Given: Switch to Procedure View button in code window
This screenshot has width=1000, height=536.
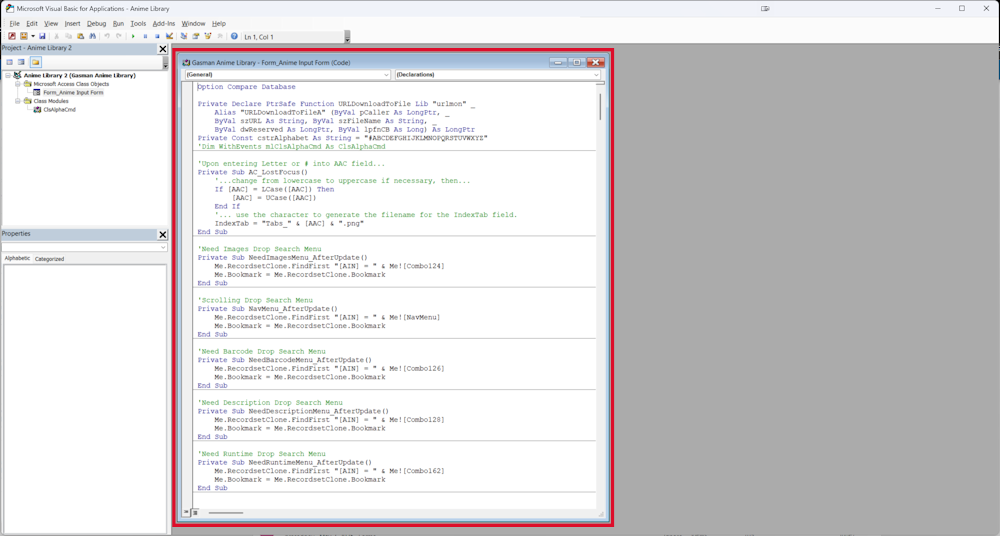Looking at the screenshot, I should coord(186,512).
